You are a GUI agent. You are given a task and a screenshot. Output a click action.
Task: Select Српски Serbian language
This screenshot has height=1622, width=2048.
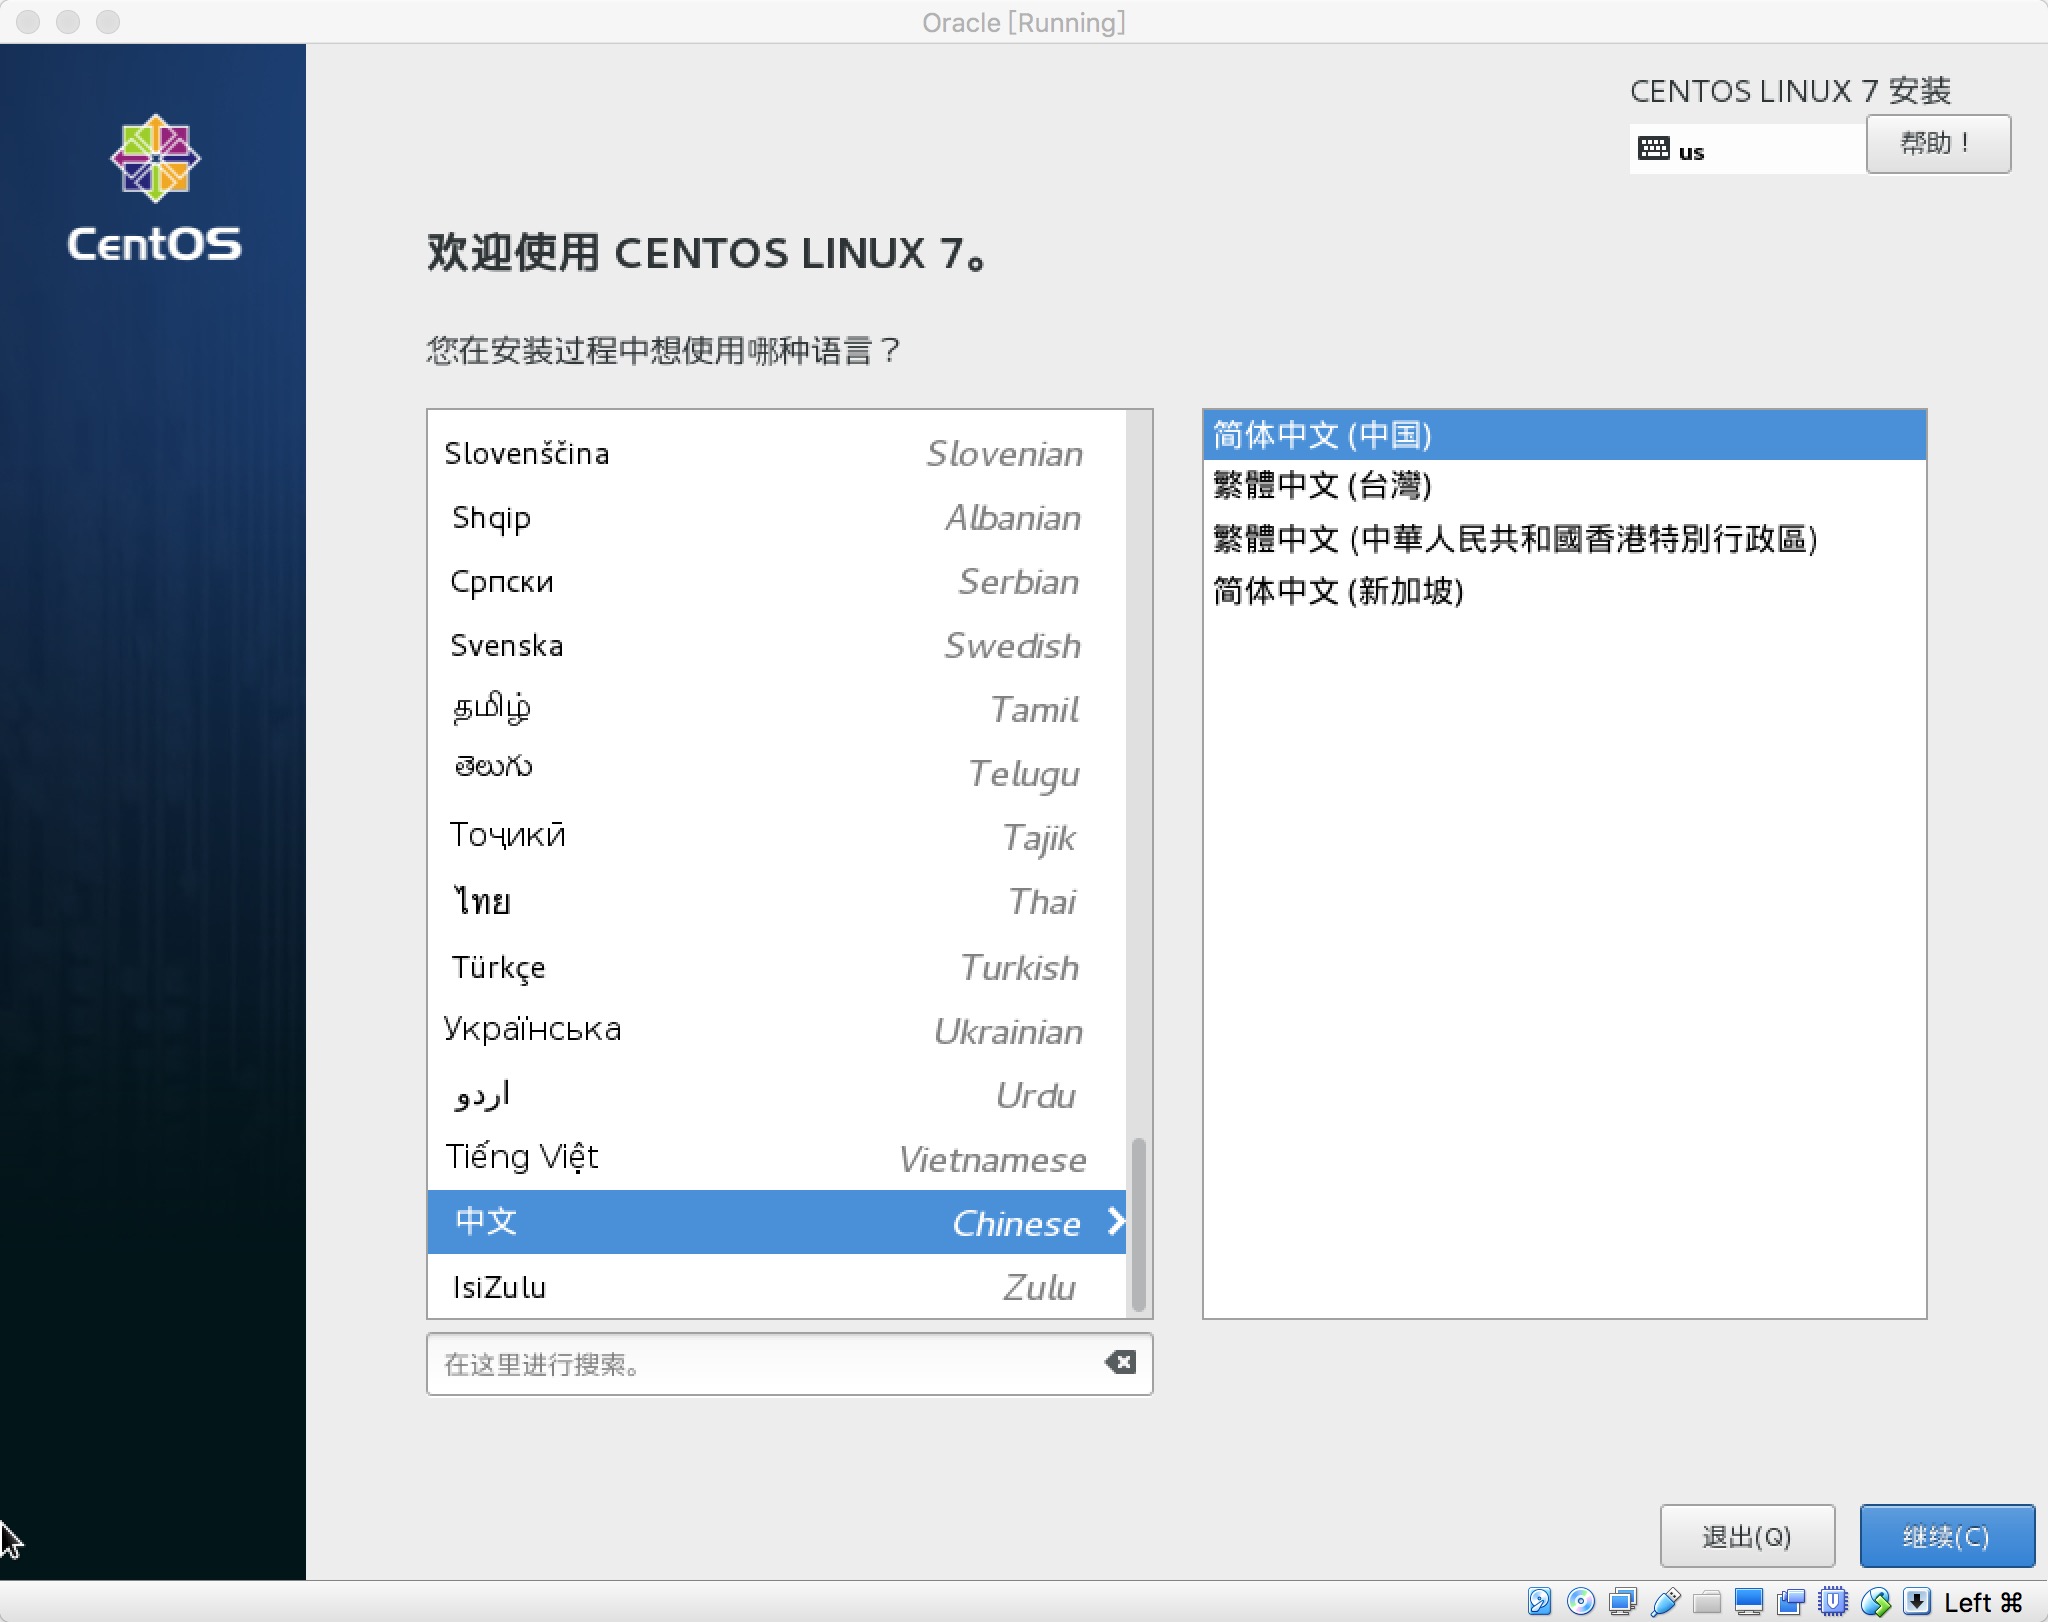coord(777,581)
